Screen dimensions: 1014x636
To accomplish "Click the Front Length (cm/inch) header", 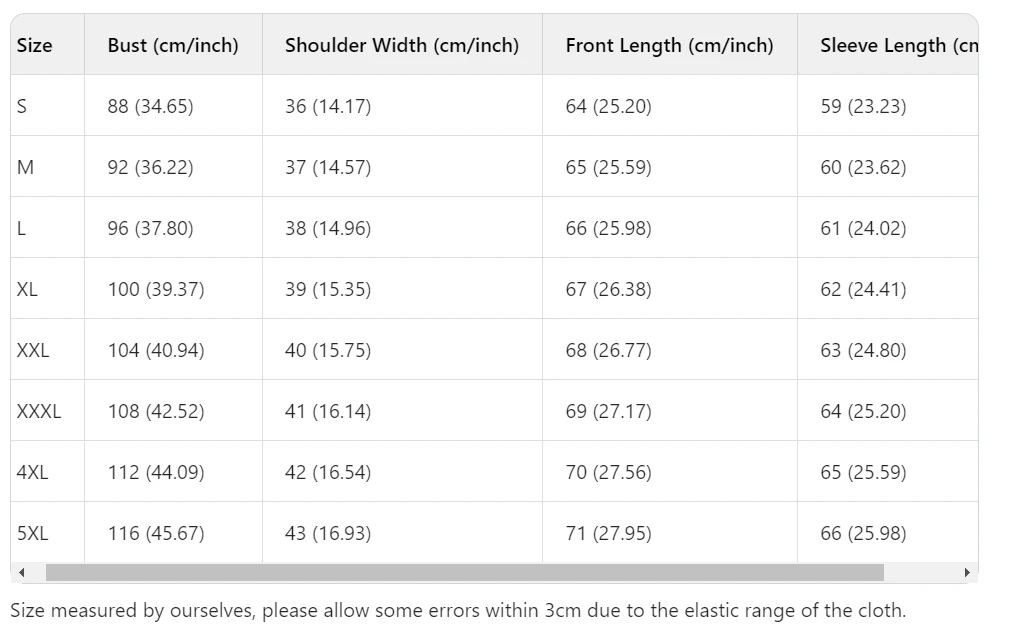I will point(669,45).
